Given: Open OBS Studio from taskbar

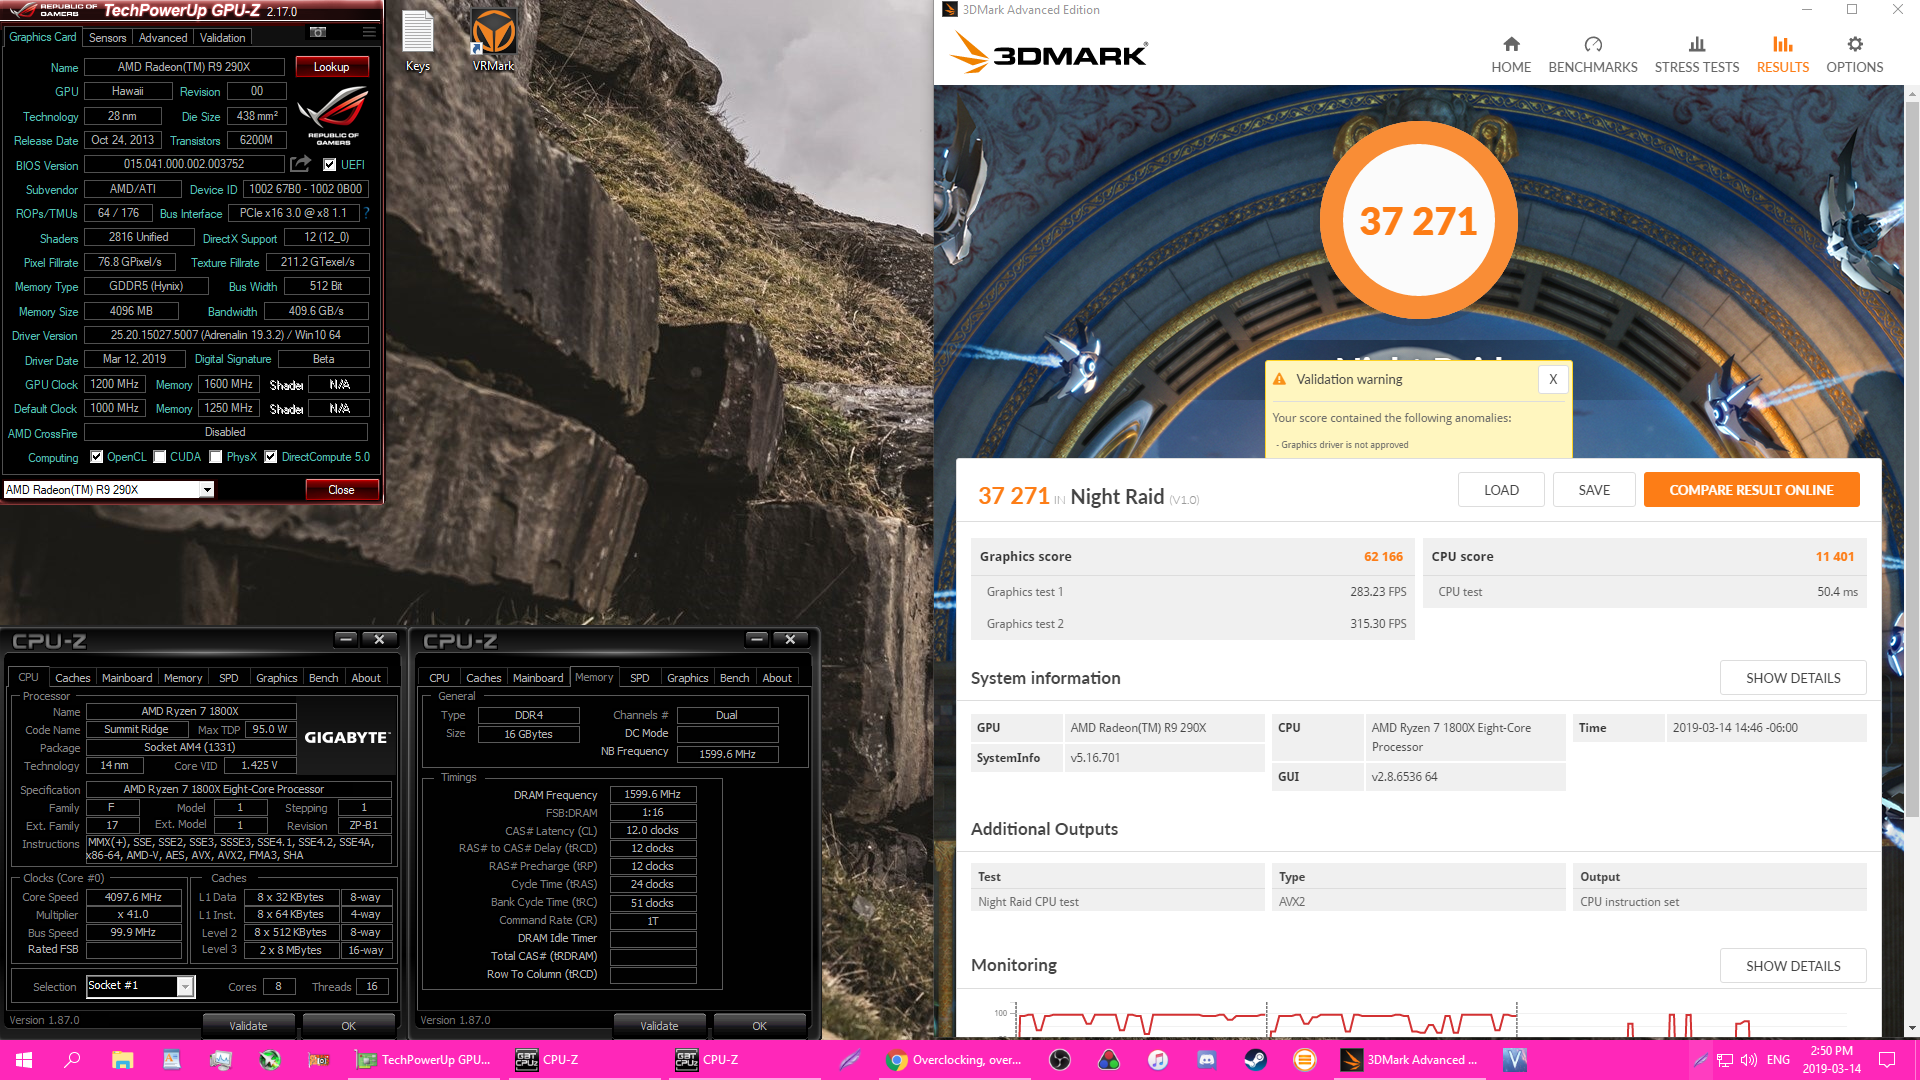Looking at the screenshot, I should click(1059, 1060).
